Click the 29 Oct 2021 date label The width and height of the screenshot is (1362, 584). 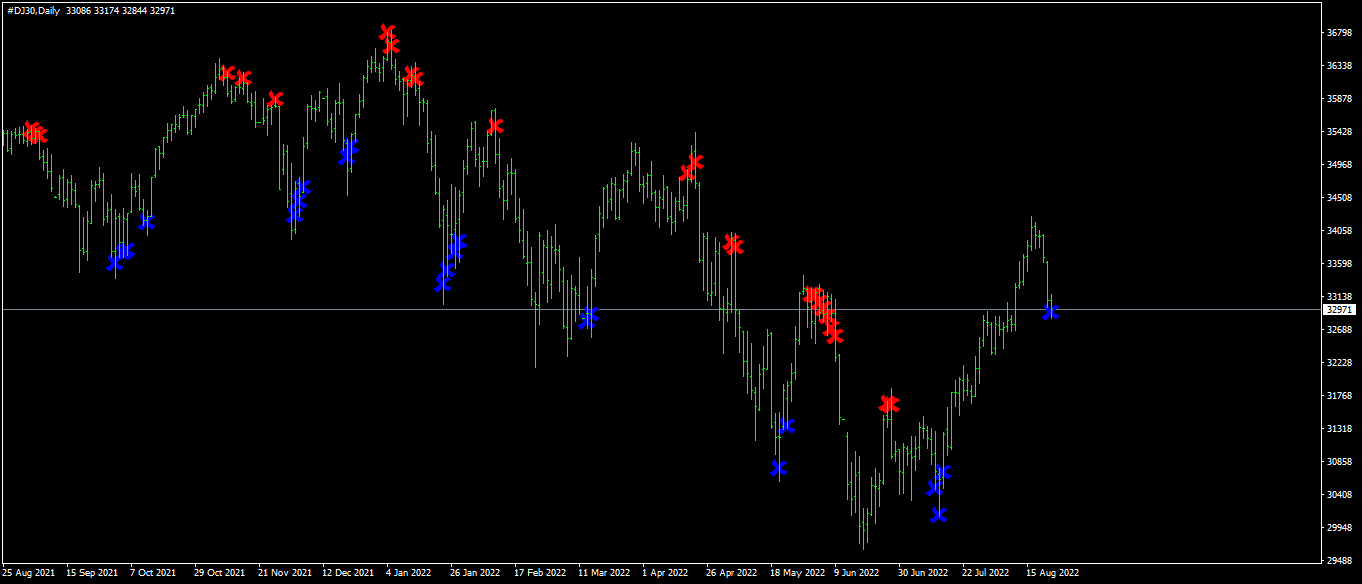[x=220, y=574]
